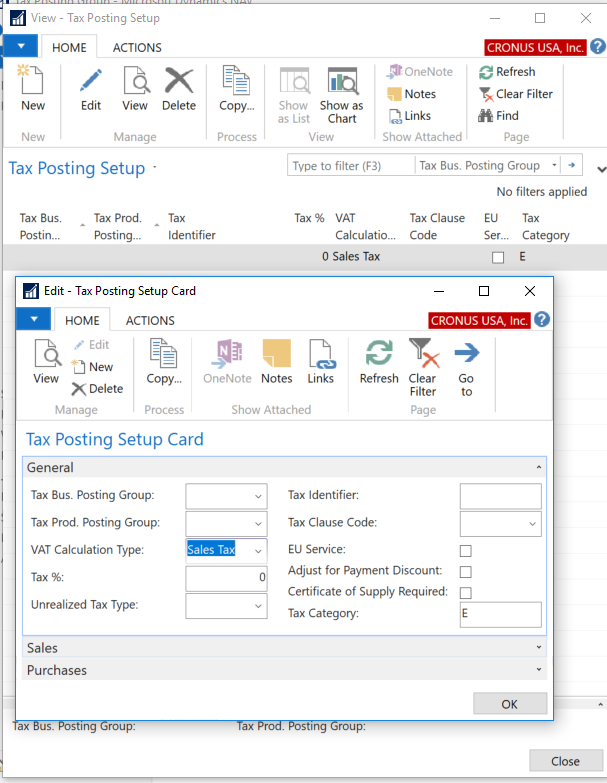Expand the Sales FastTab
Viewport: 607px width, 783px height.
(285, 648)
